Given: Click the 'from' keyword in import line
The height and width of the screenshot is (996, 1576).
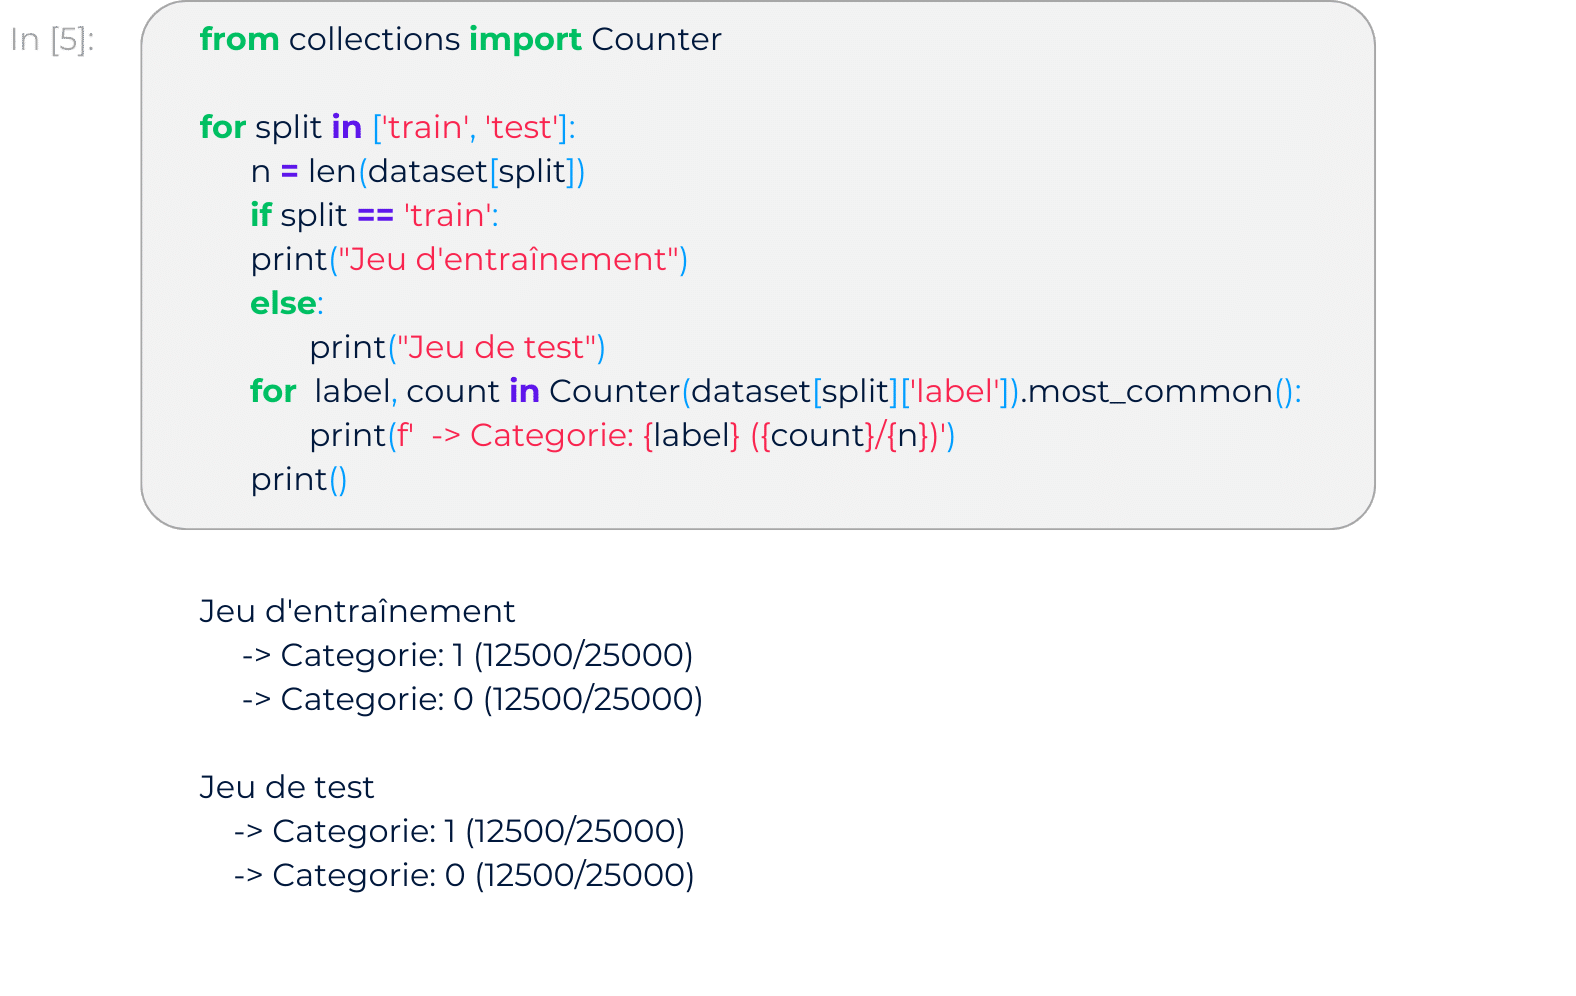Looking at the screenshot, I should pos(239,39).
